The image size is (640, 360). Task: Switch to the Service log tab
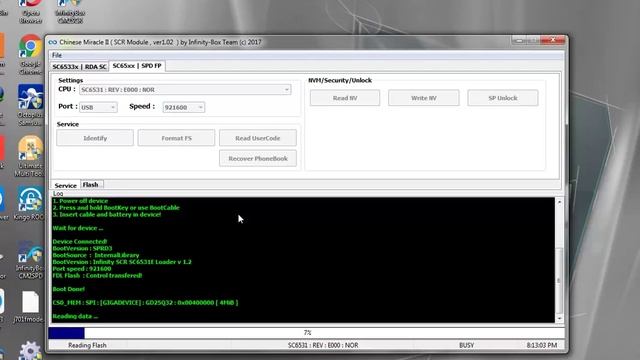point(65,185)
